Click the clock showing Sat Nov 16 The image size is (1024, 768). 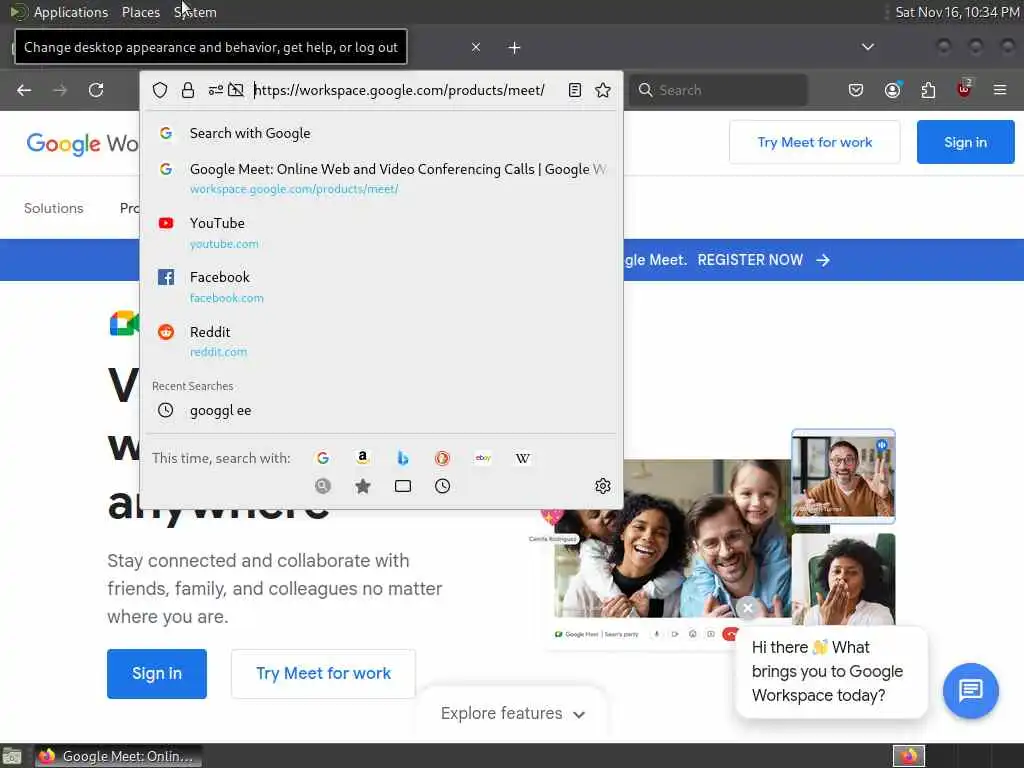(x=957, y=12)
